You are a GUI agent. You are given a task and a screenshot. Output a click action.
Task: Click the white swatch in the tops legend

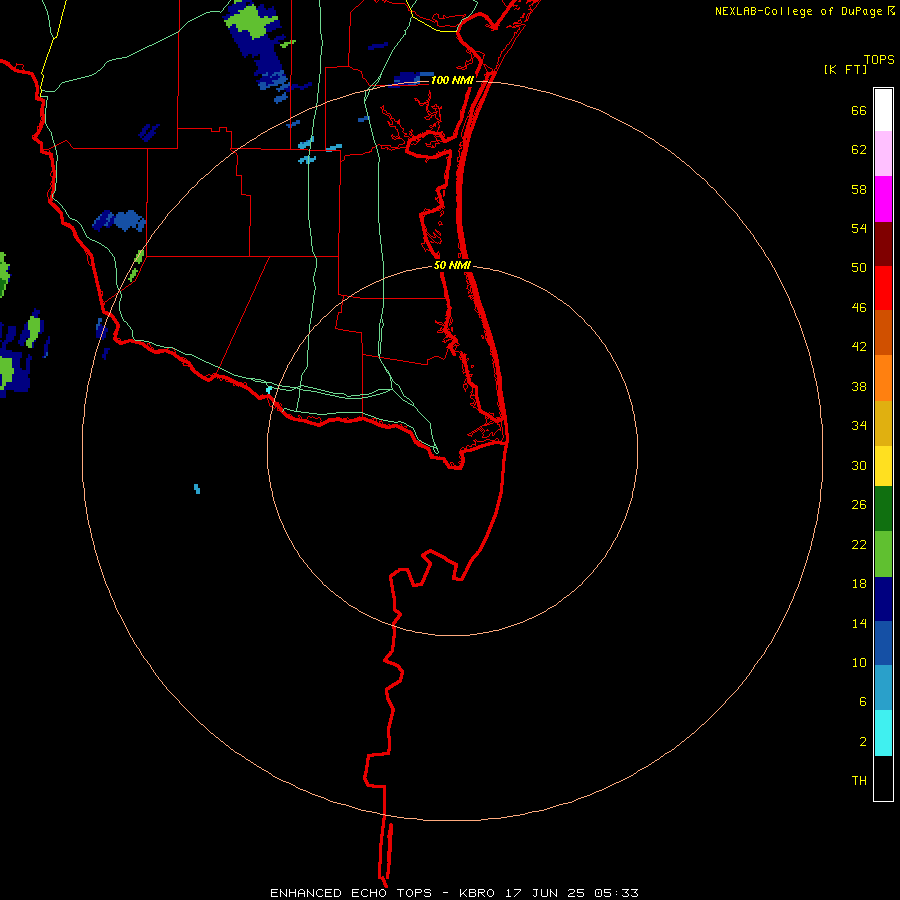click(883, 110)
